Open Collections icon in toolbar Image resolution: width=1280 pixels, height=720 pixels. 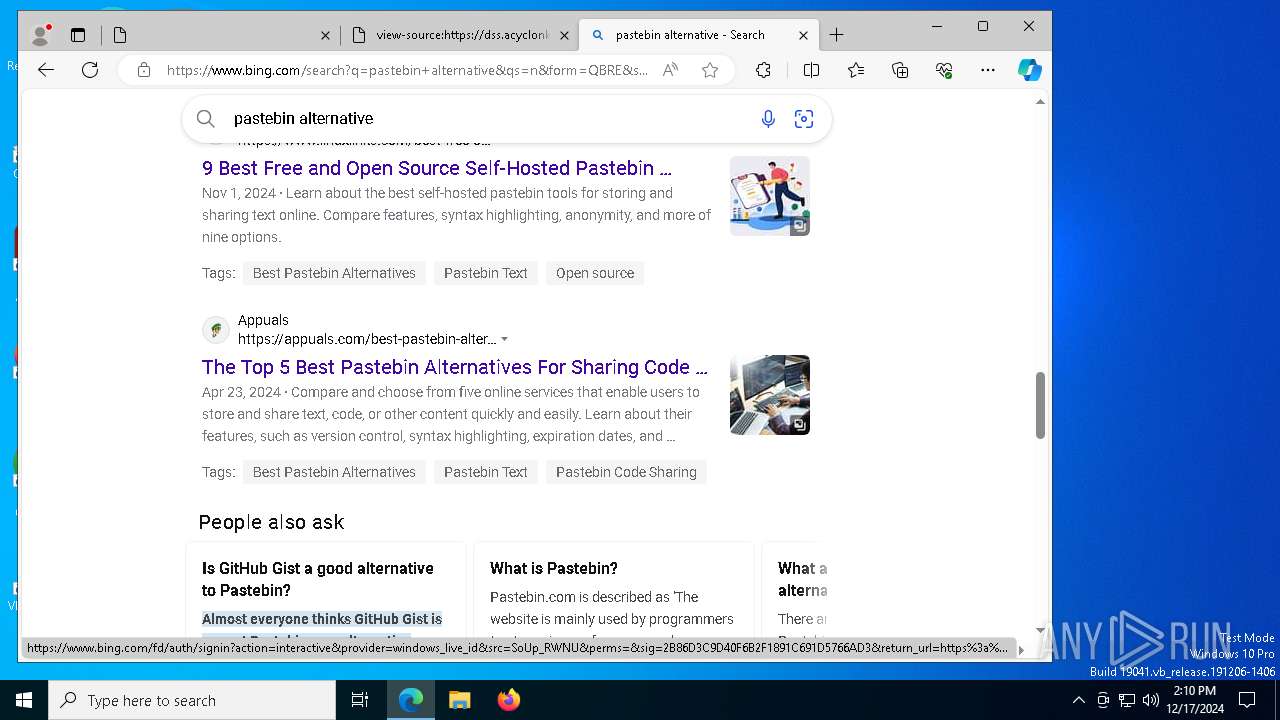[x=900, y=70]
